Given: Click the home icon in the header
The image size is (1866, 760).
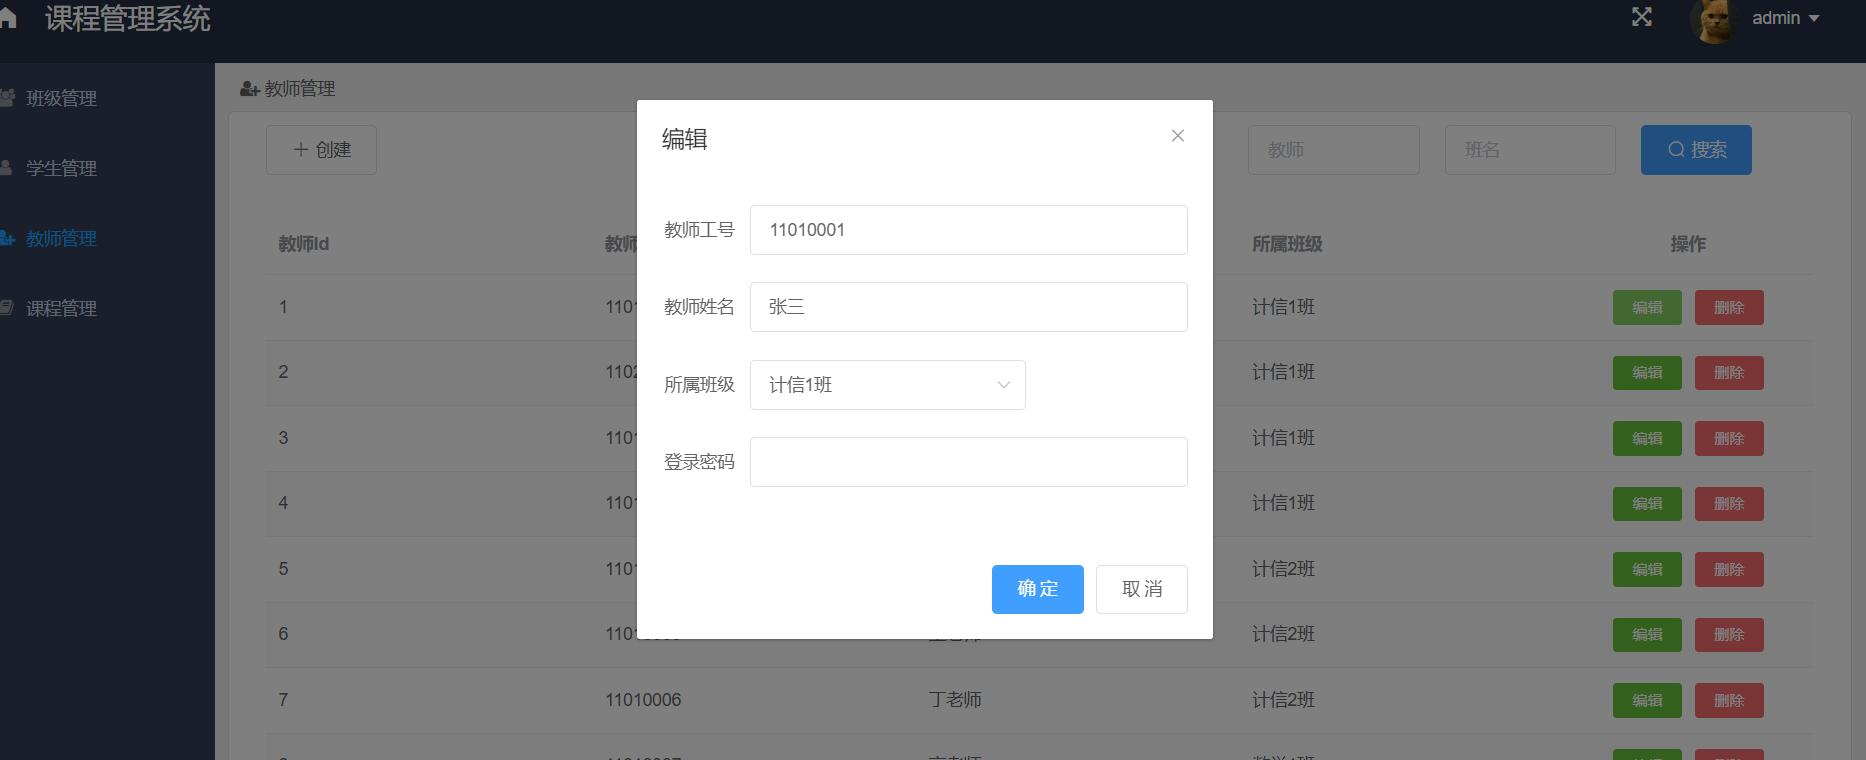Looking at the screenshot, I should point(7,18).
